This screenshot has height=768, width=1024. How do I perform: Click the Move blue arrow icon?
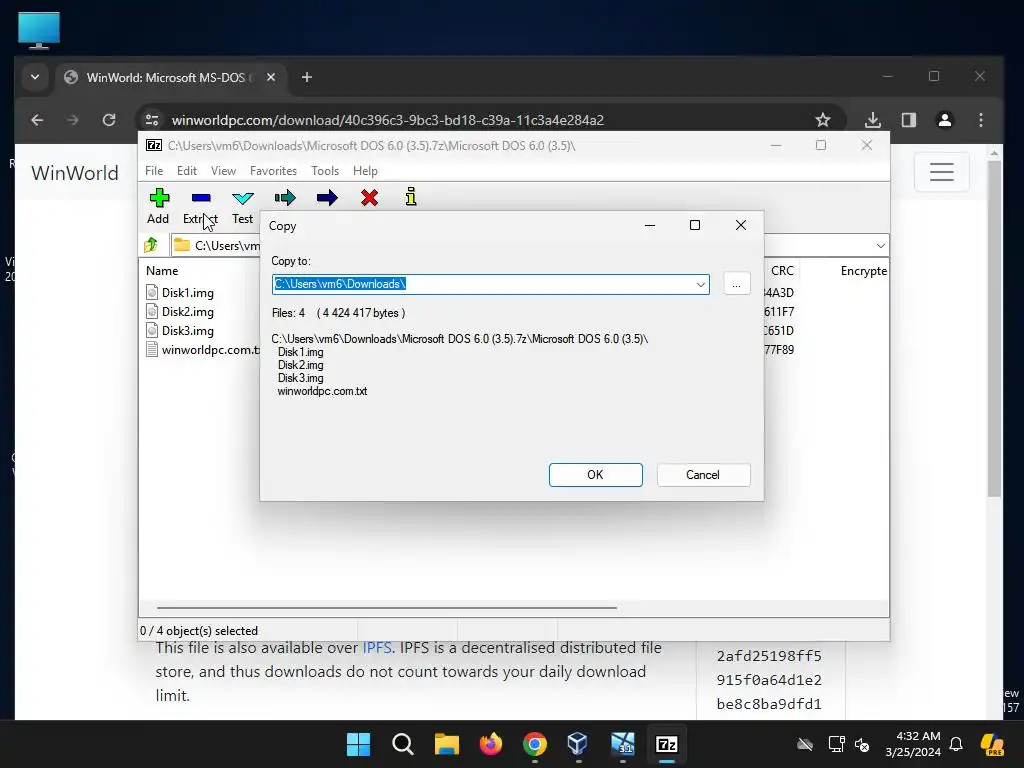coord(327,197)
